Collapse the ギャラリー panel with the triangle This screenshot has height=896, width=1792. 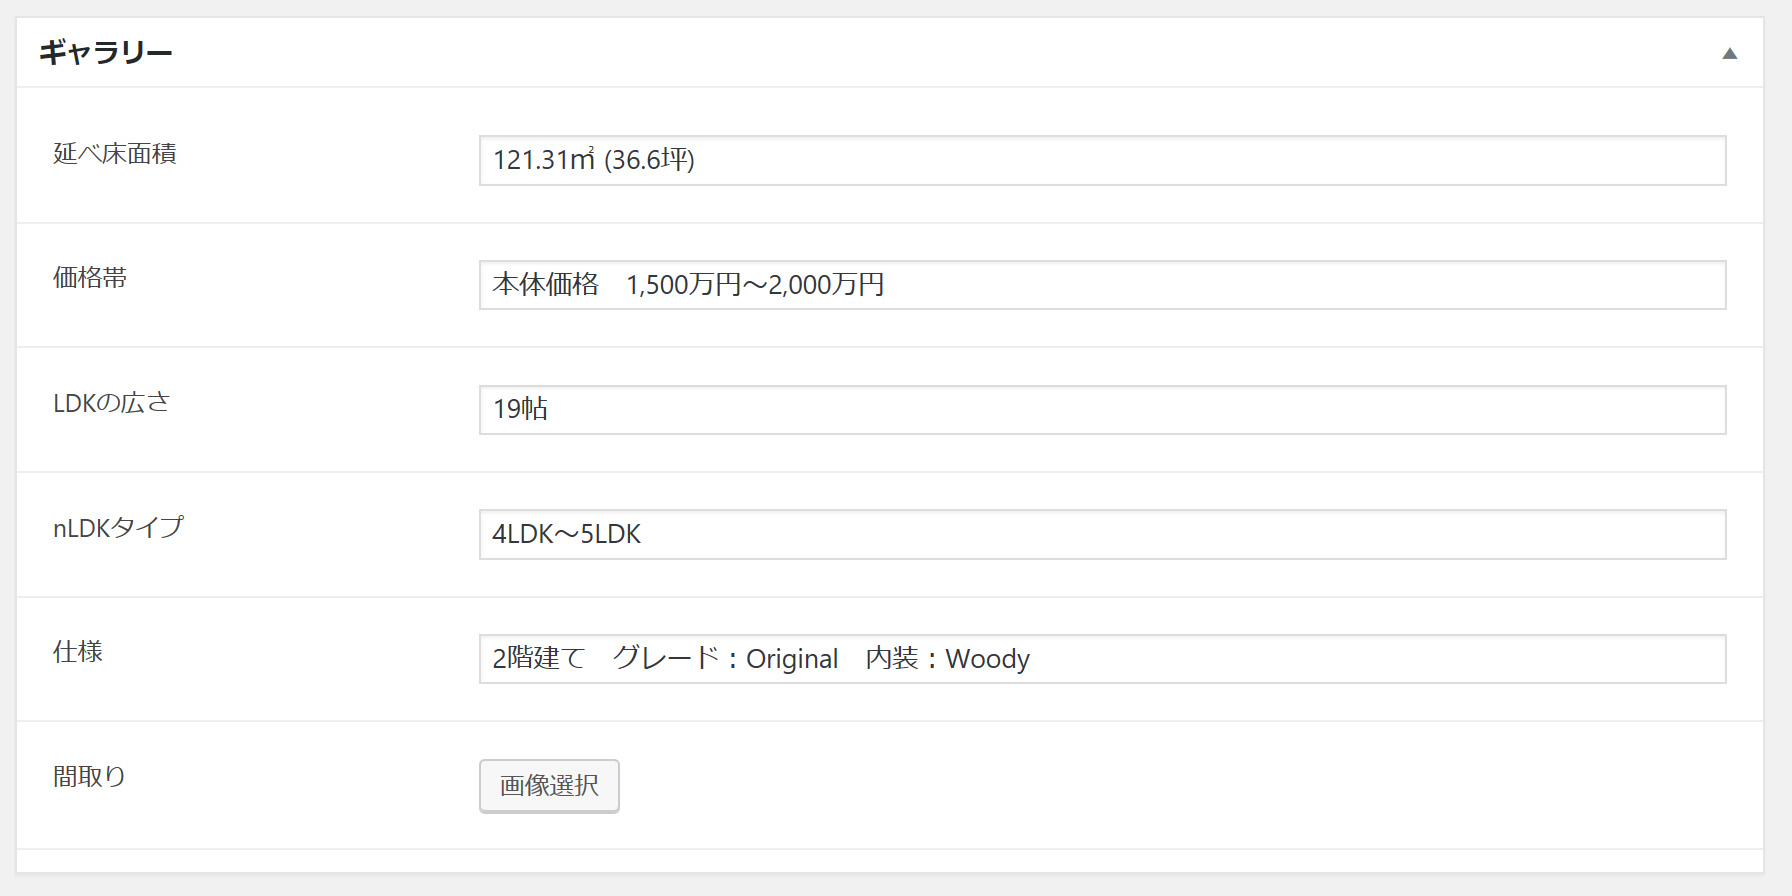[x=1729, y=53]
